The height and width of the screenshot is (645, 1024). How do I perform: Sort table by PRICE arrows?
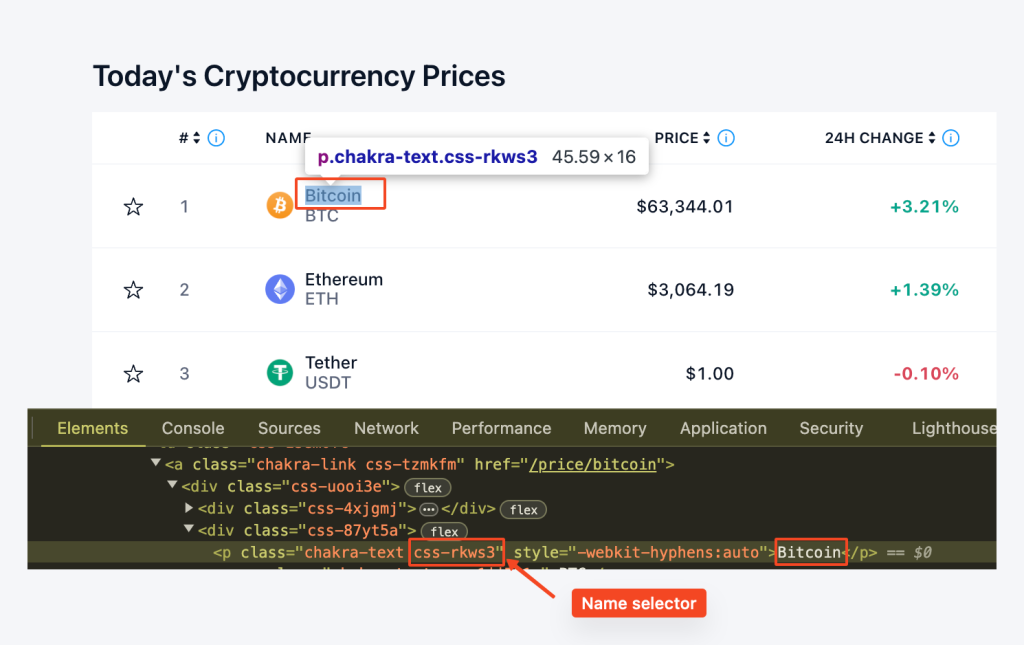(x=706, y=138)
